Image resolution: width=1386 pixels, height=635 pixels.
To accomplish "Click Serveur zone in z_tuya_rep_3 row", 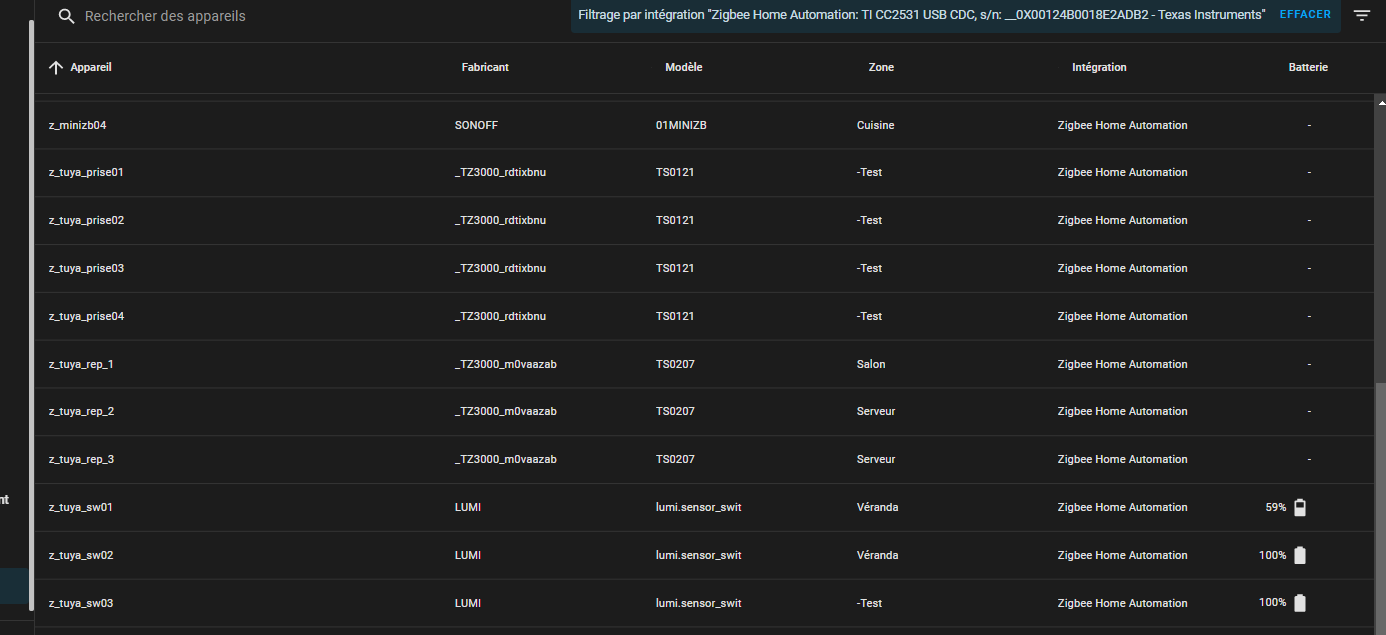I will [x=876, y=459].
